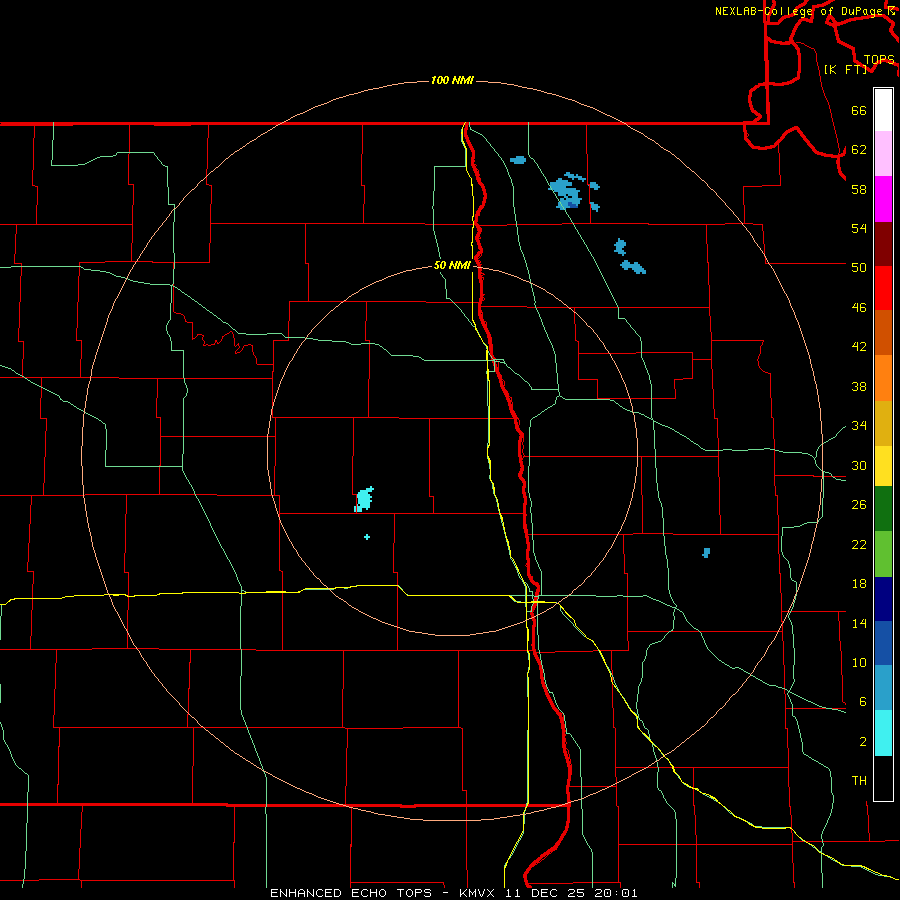900x900 pixels.
Task: Click the legend value 58
Action: tap(859, 189)
